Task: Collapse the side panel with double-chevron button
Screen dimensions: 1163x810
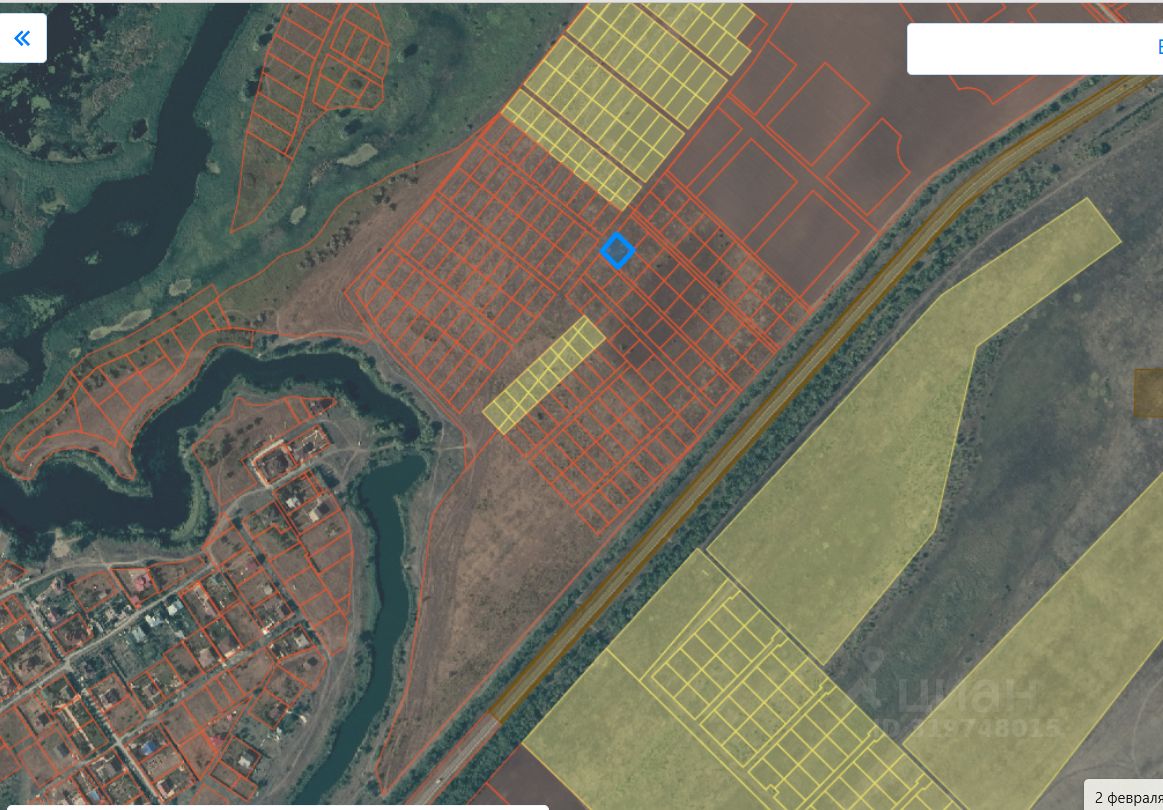Action: [22, 38]
